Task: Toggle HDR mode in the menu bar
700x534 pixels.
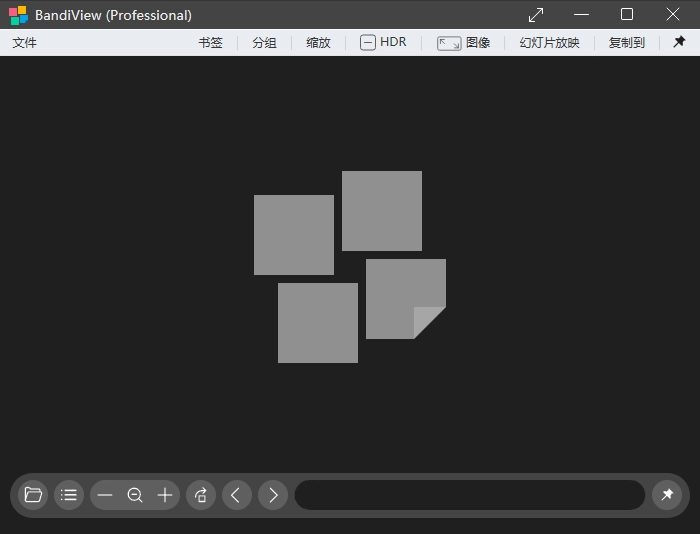Action: click(x=383, y=42)
